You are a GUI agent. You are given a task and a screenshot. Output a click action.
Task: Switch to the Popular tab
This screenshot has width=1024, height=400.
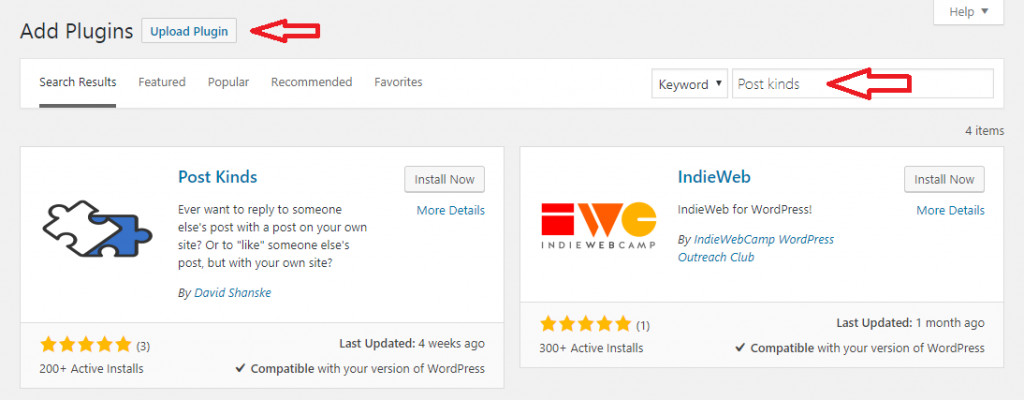(x=229, y=82)
